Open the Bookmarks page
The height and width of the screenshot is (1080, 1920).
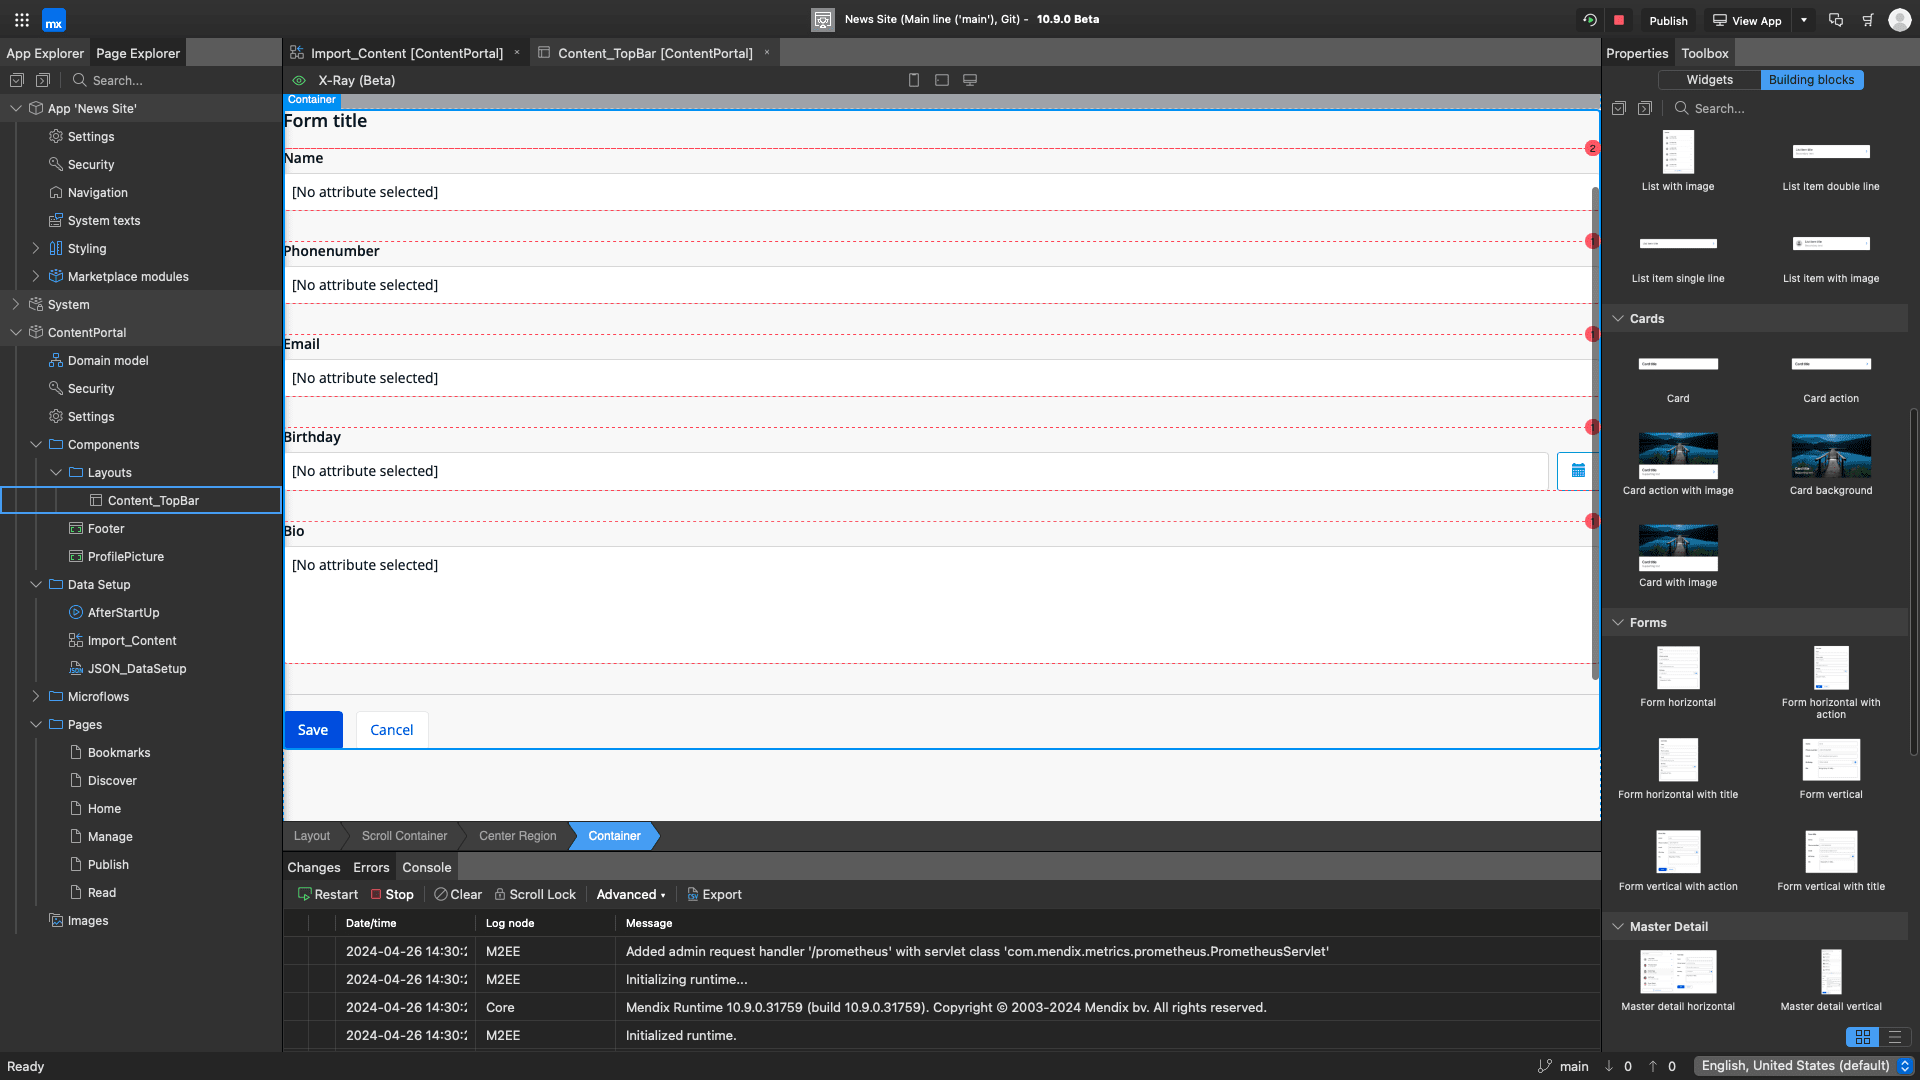(x=119, y=753)
